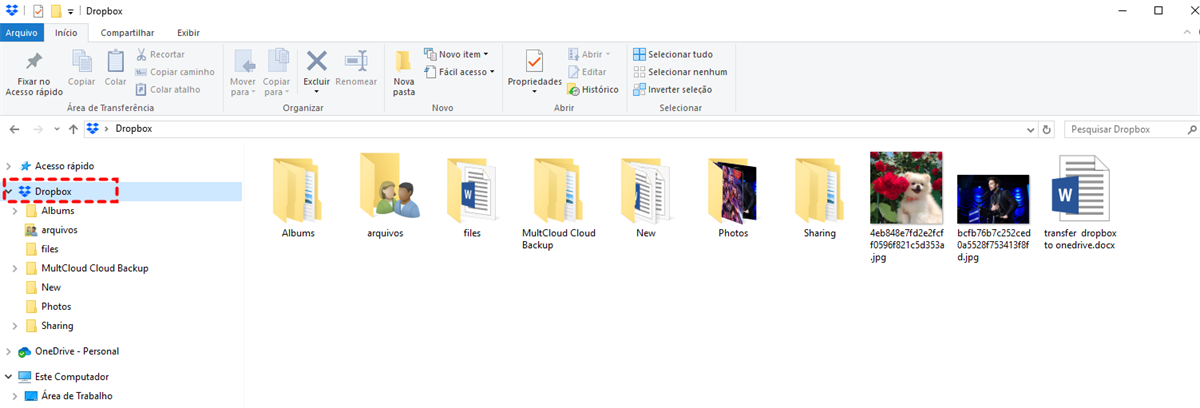
Task: Select Photos in navigation tree
Action: 56,306
